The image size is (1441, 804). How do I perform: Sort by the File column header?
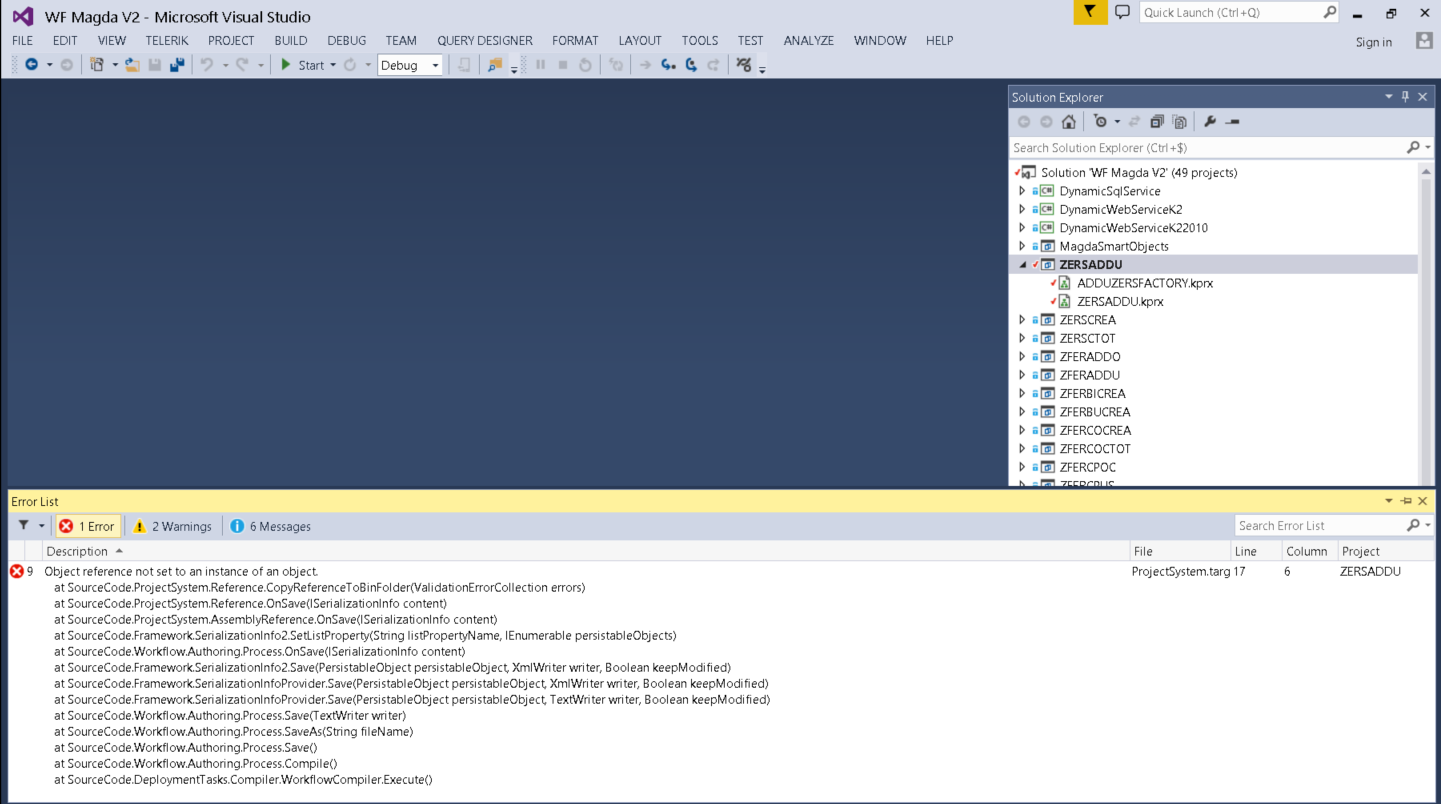(1180, 551)
